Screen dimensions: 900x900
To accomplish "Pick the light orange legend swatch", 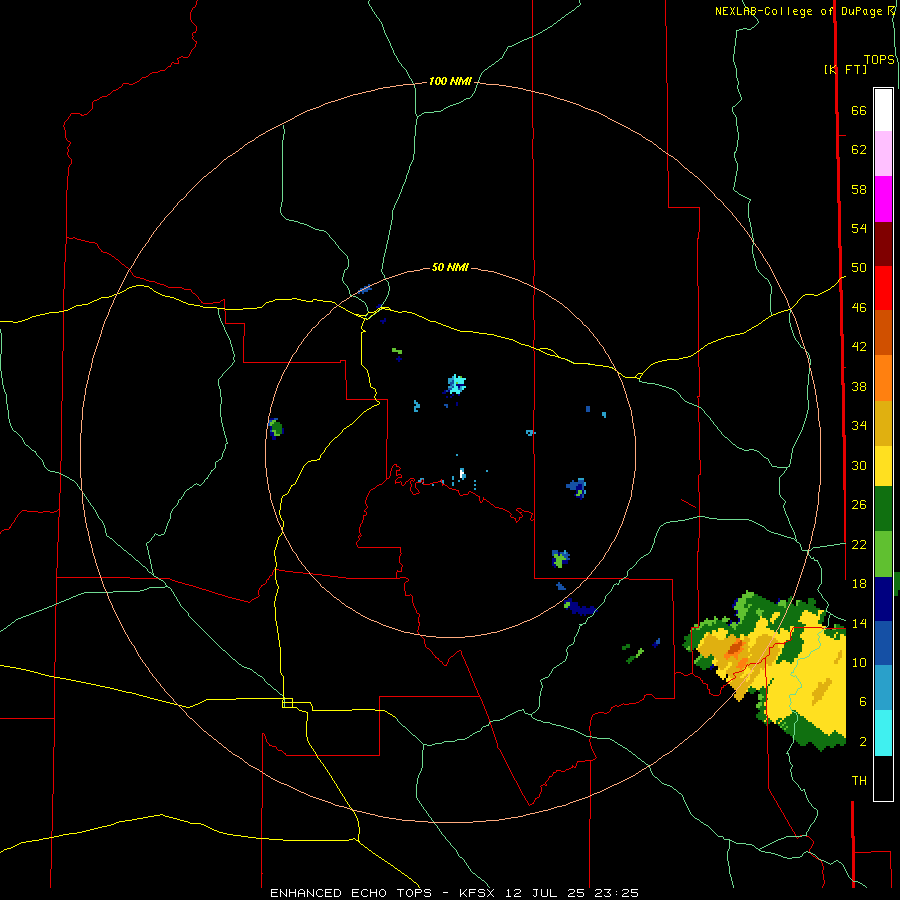I will pos(883,378).
